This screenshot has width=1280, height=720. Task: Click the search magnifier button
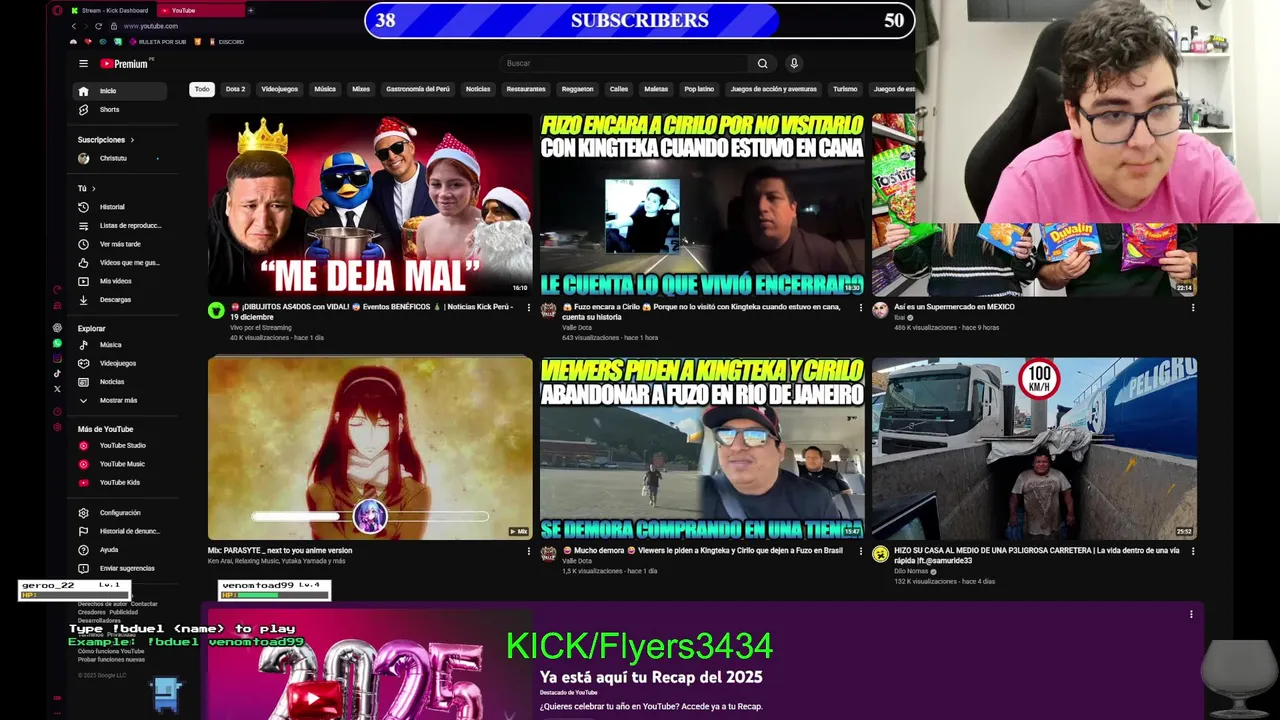coord(762,63)
